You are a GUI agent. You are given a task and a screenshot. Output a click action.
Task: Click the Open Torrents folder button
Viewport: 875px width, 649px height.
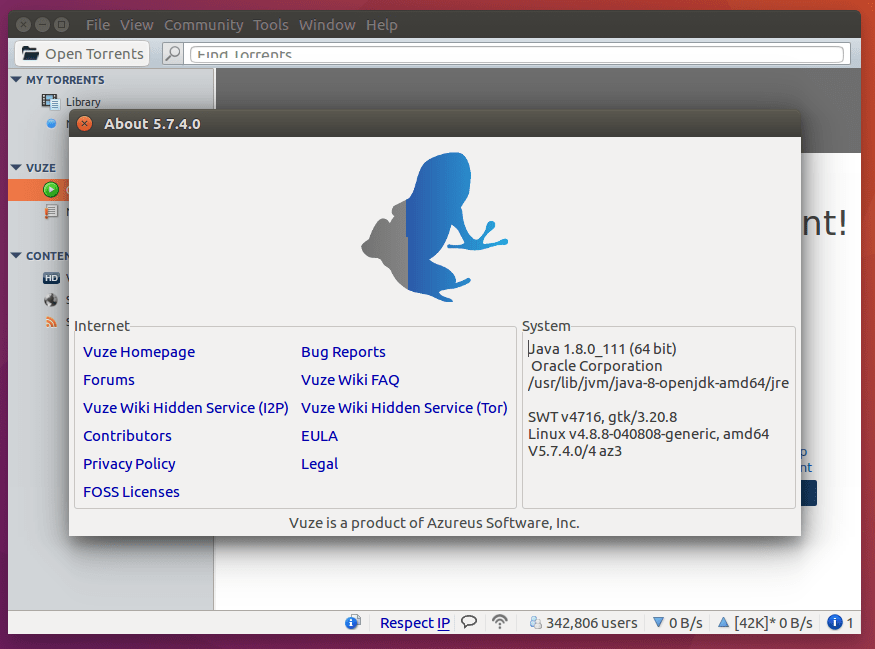[x=82, y=54]
